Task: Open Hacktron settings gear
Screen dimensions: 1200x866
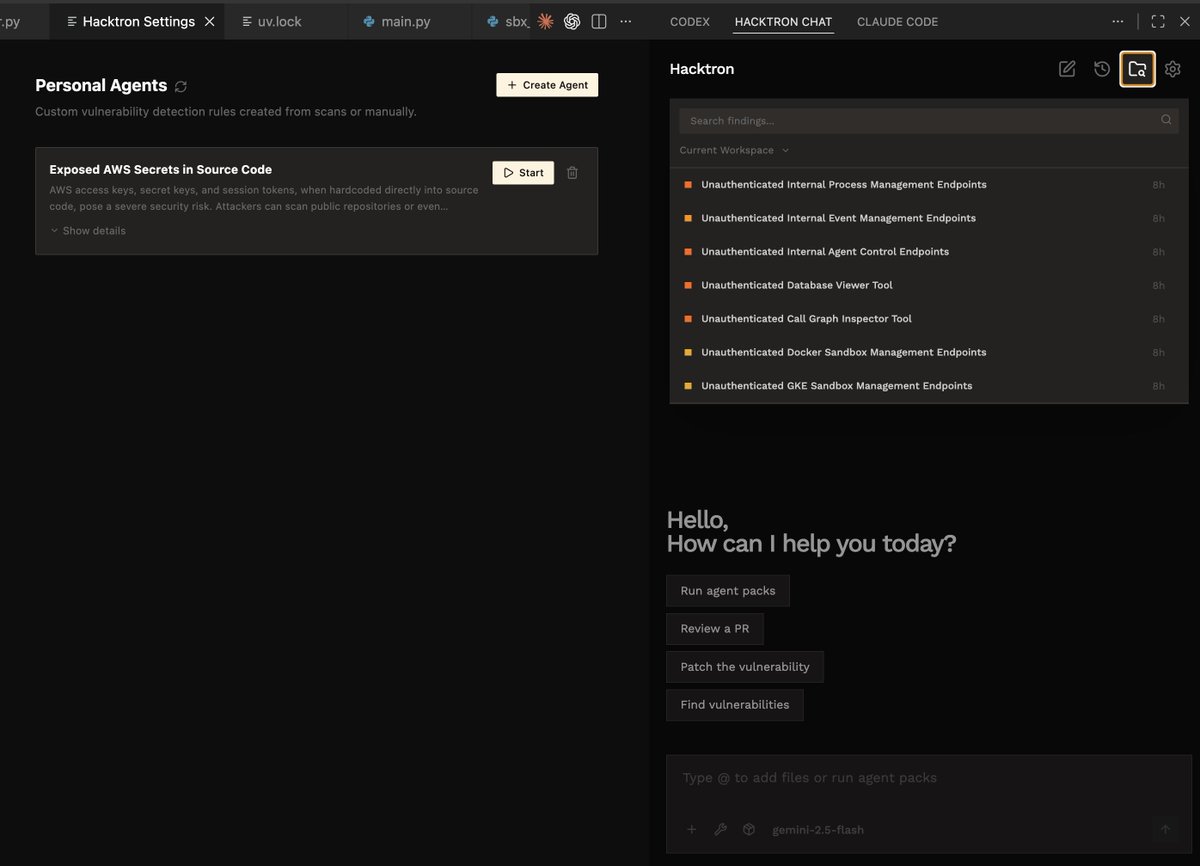Action: (1173, 69)
